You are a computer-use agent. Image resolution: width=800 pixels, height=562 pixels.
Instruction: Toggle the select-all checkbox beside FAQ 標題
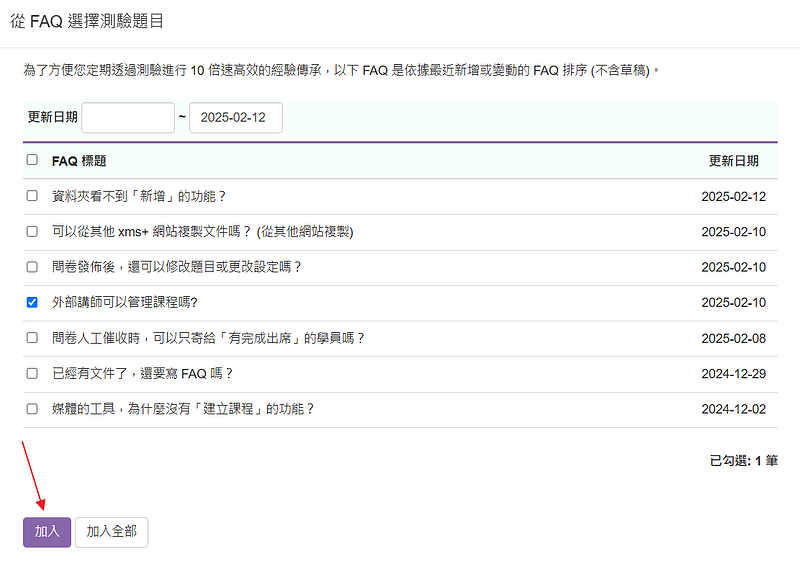32,160
